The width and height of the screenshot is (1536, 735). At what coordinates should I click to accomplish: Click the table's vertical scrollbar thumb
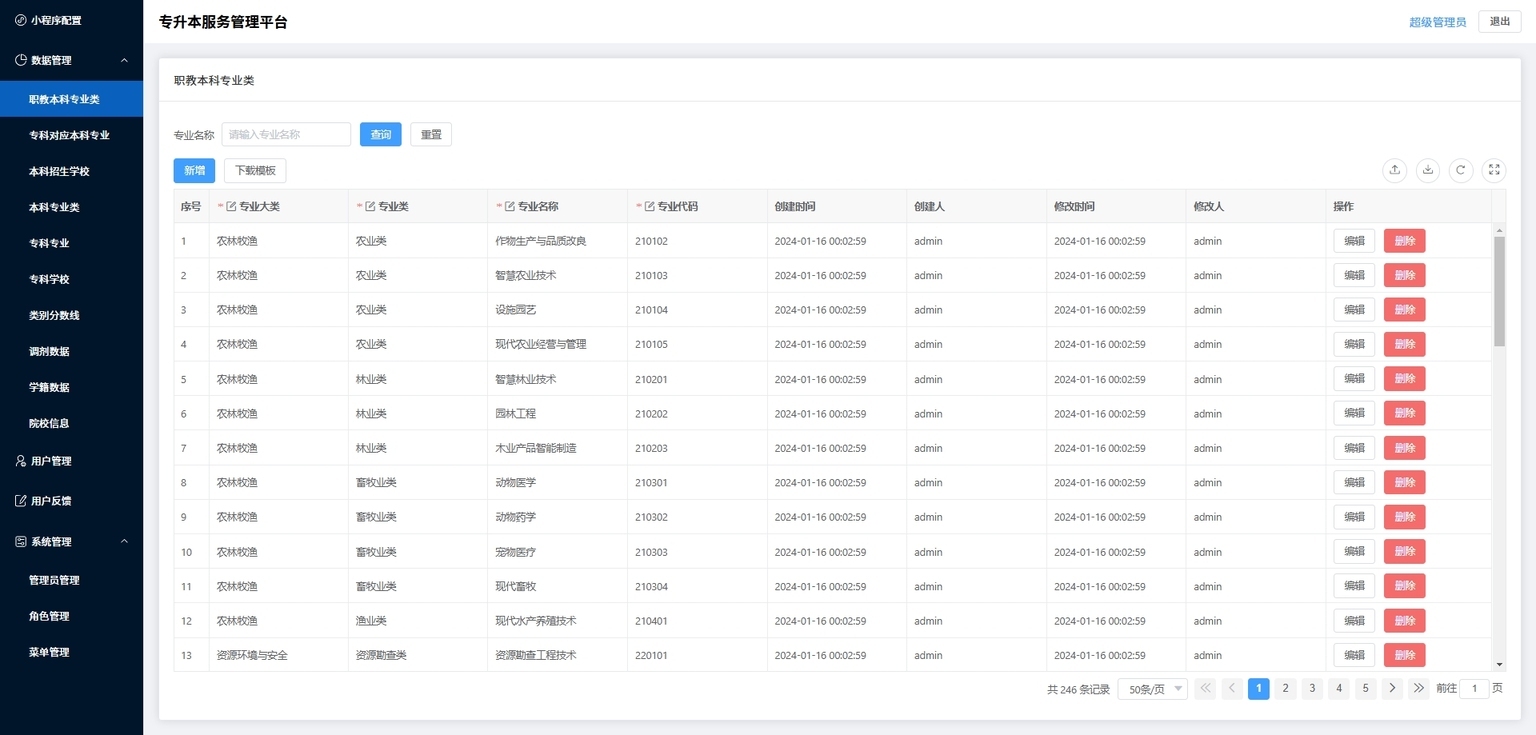1499,290
